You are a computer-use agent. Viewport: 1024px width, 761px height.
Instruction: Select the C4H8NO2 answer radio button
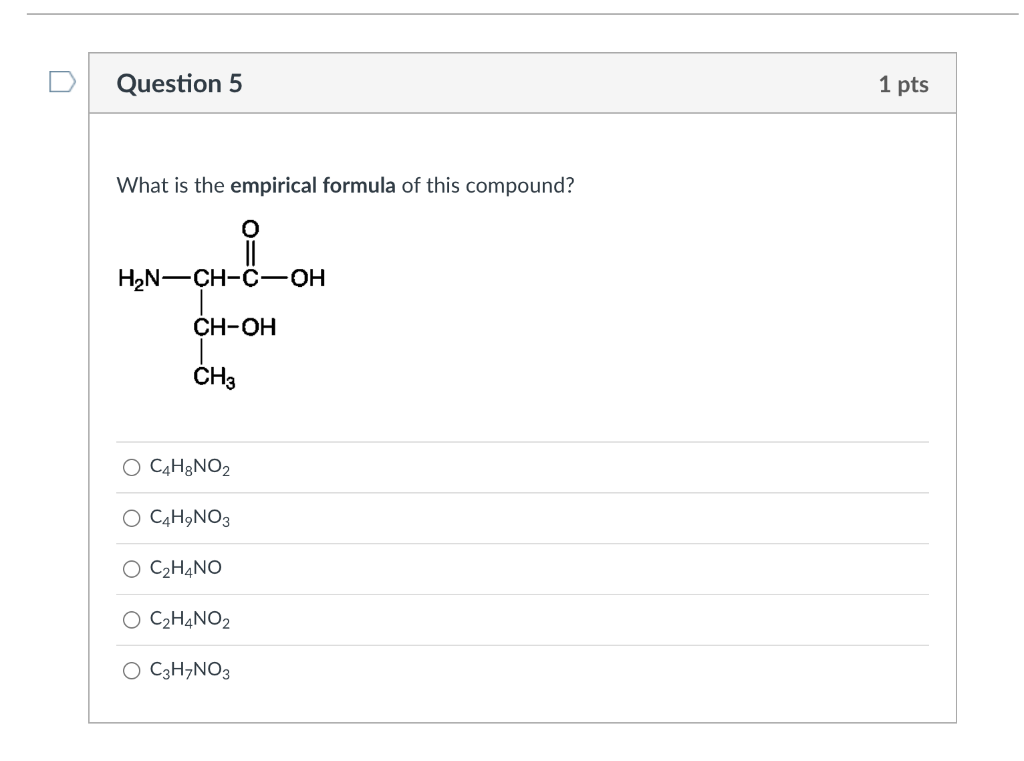point(130,465)
